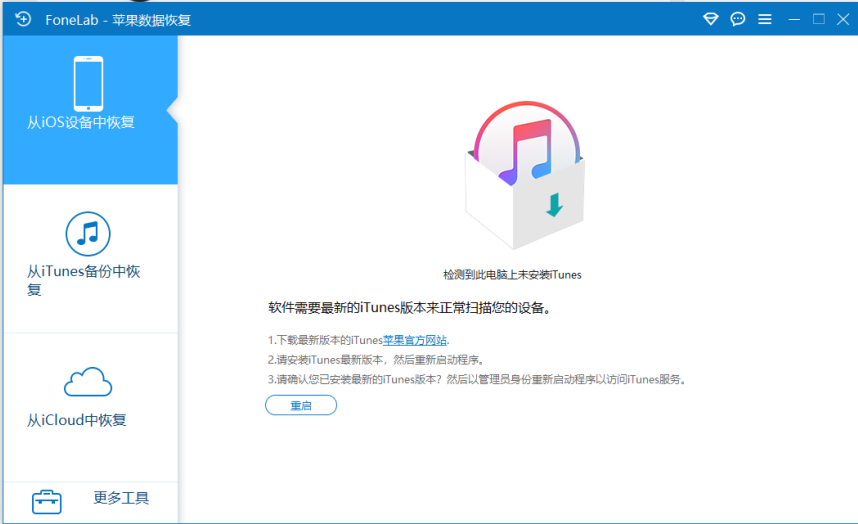Click the text 检测到此电脑上未安装iTunes
Image resolution: width=858 pixels, height=524 pixels.
(x=512, y=275)
